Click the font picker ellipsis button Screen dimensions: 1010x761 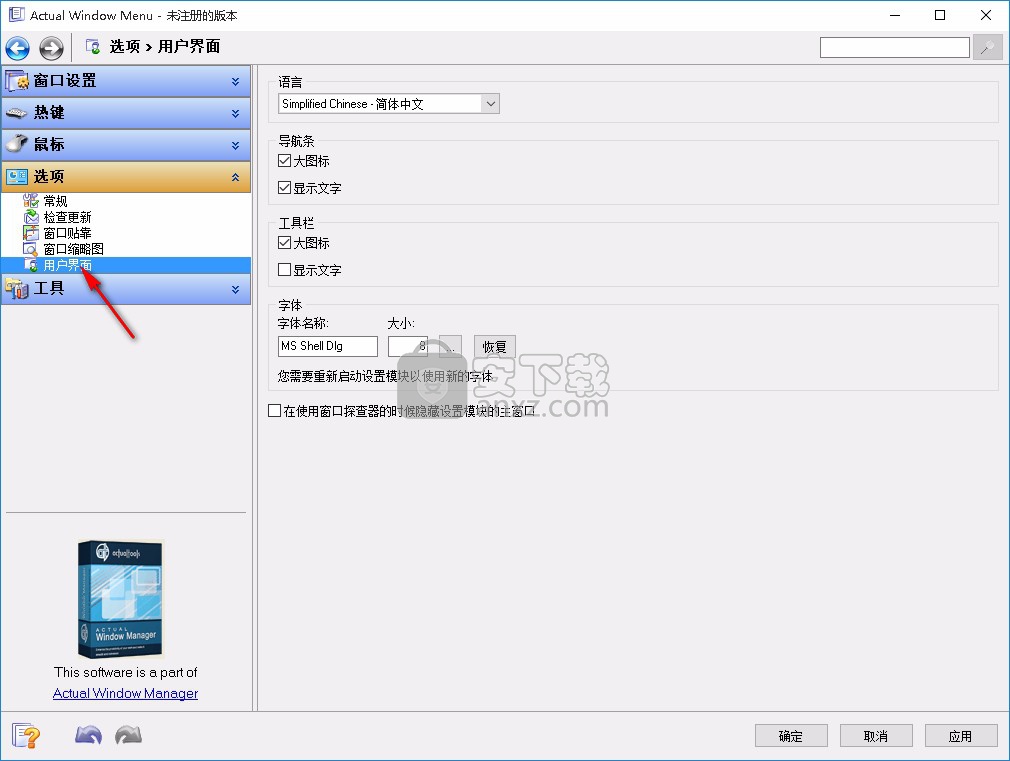pyautogui.click(x=450, y=347)
